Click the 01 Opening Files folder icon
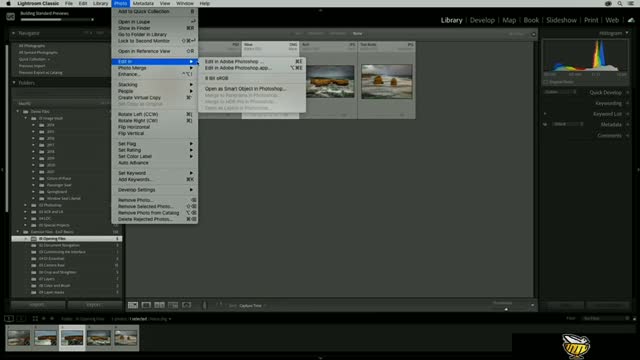 pyautogui.click(x=34, y=239)
